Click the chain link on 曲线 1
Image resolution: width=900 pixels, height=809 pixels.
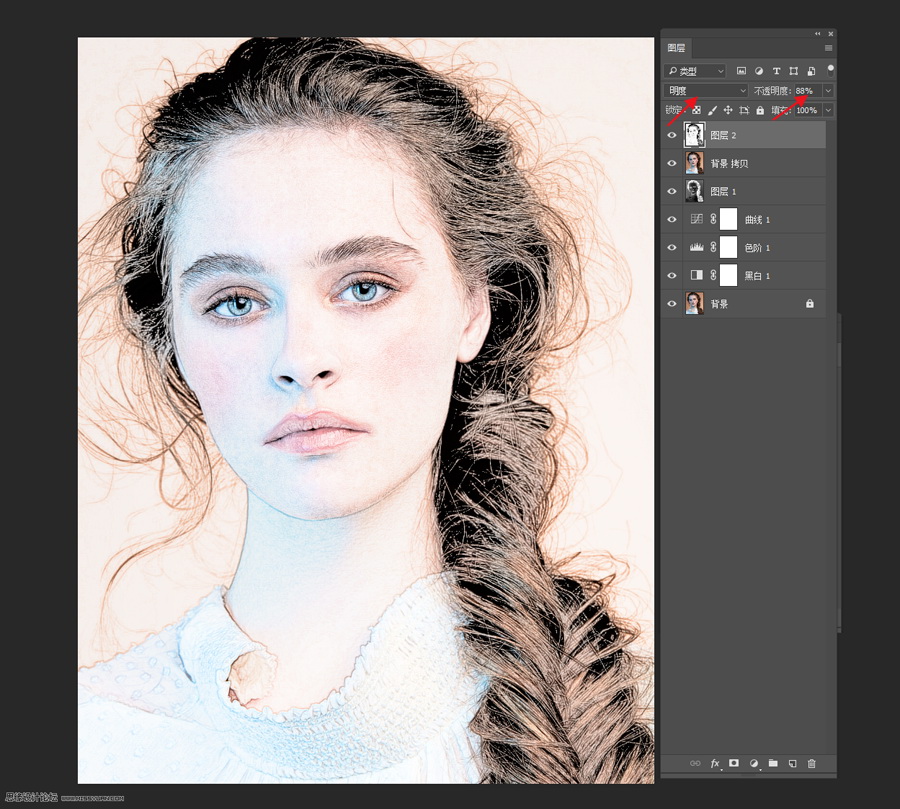(x=713, y=219)
